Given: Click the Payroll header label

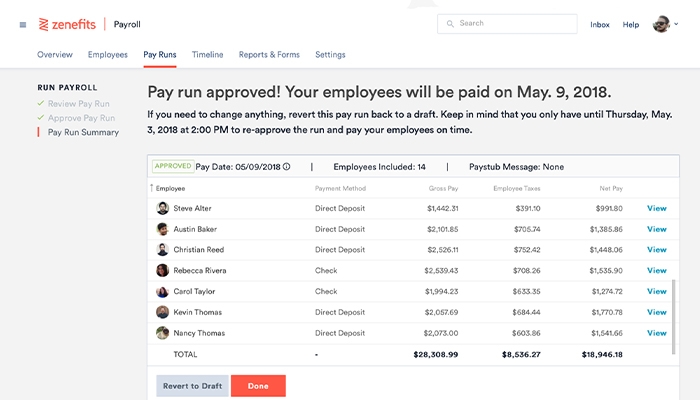Looking at the screenshot, I should coord(127,24).
